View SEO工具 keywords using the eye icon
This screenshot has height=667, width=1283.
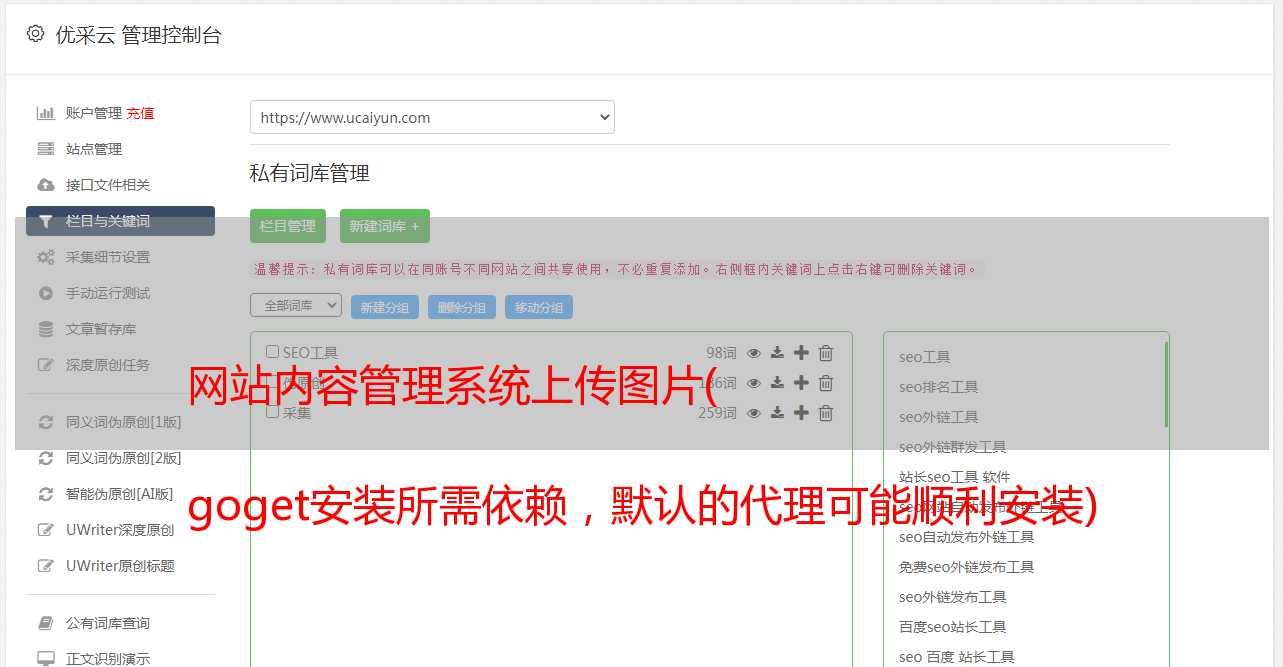[754, 353]
